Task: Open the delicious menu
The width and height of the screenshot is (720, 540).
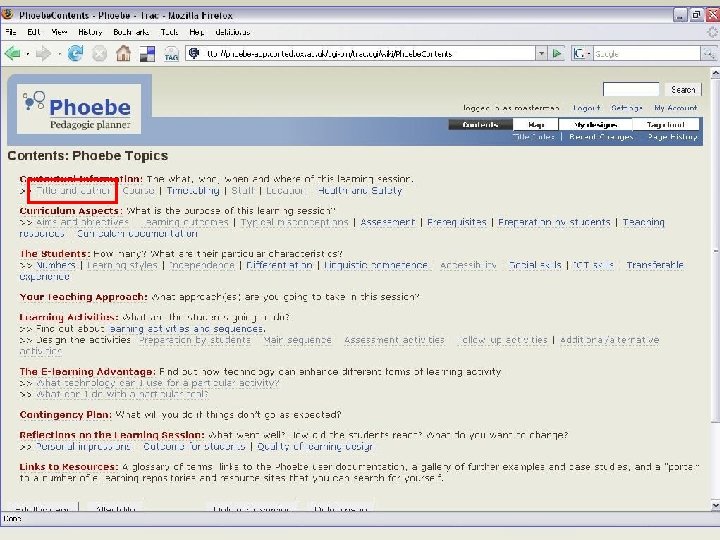Action: point(232,32)
